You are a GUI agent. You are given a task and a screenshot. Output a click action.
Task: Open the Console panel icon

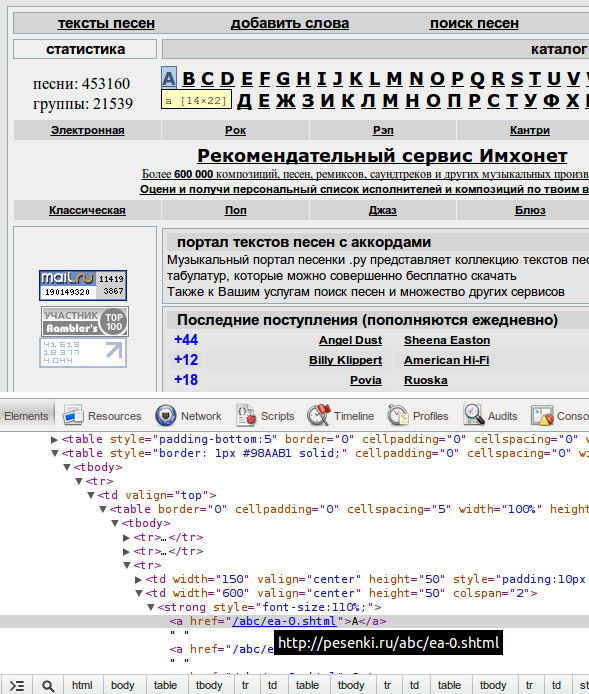coord(542,416)
